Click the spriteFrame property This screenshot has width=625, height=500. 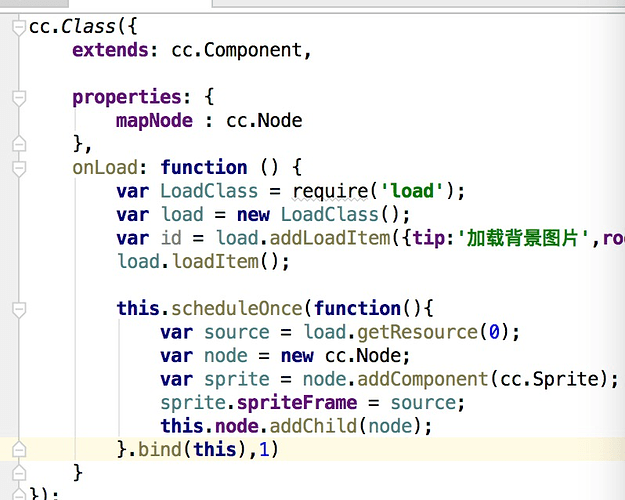click(x=297, y=403)
